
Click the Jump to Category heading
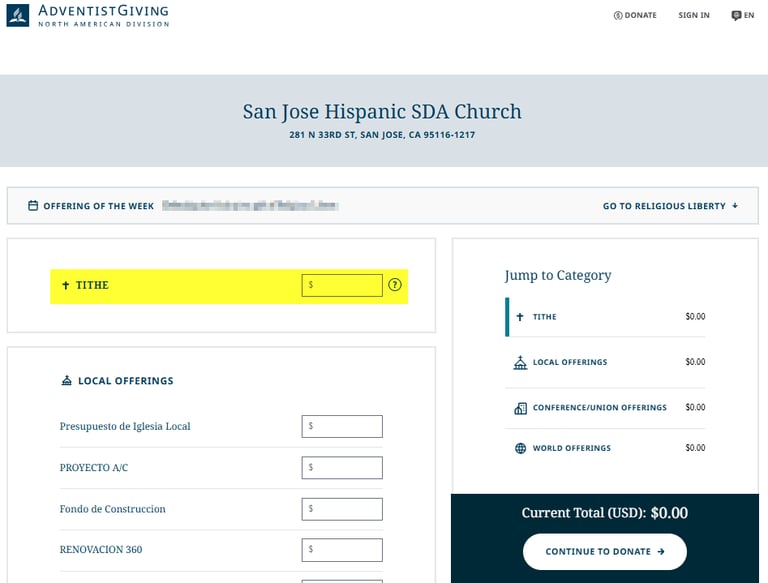(x=558, y=275)
